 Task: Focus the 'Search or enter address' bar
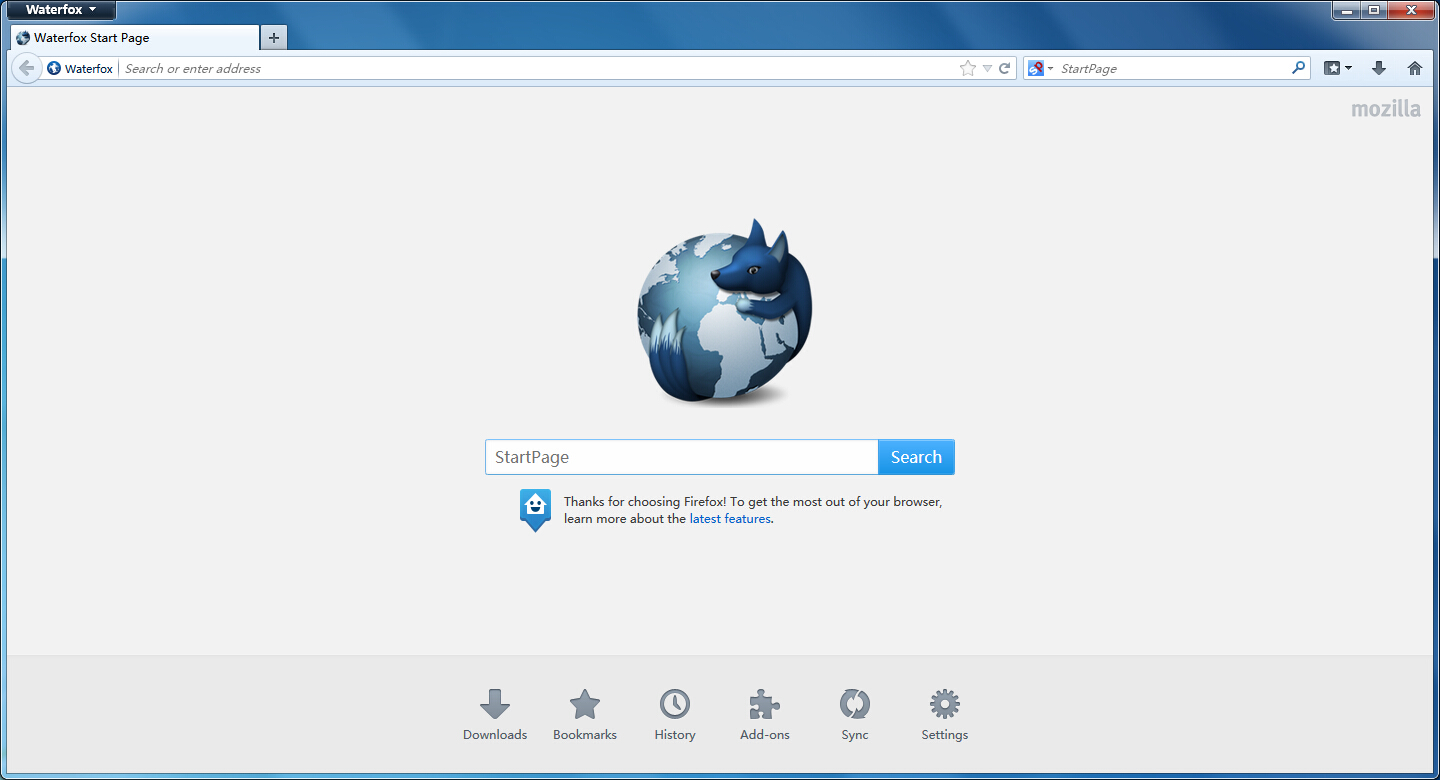coord(538,68)
